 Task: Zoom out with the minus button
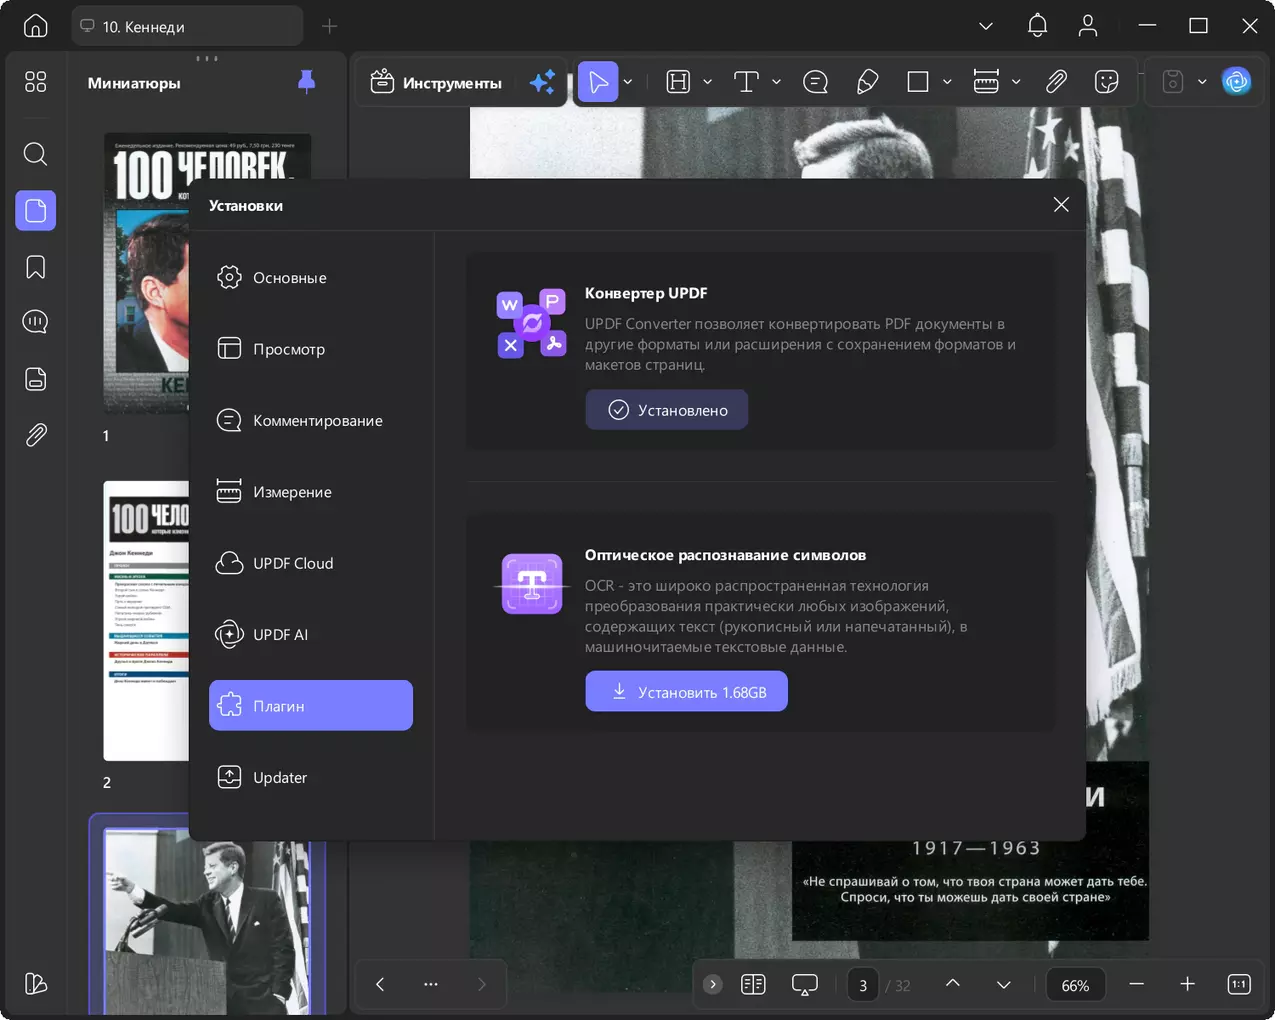1137,984
